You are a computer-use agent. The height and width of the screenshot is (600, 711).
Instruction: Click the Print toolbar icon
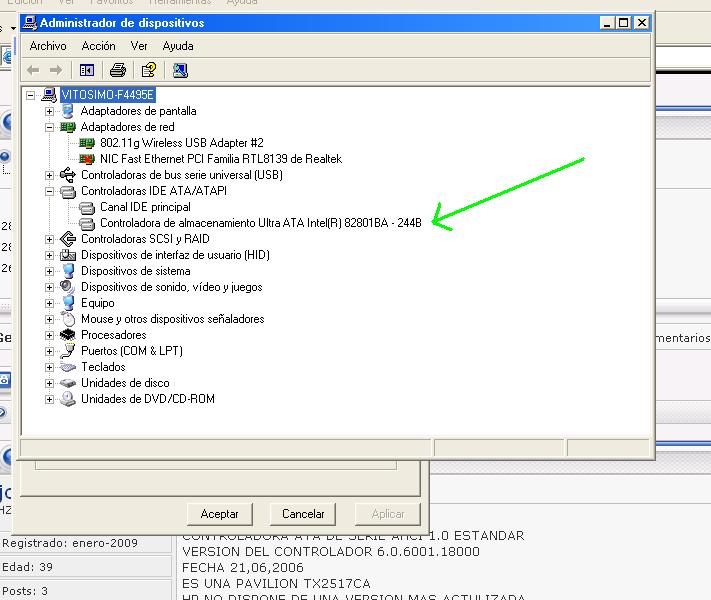coord(118,70)
